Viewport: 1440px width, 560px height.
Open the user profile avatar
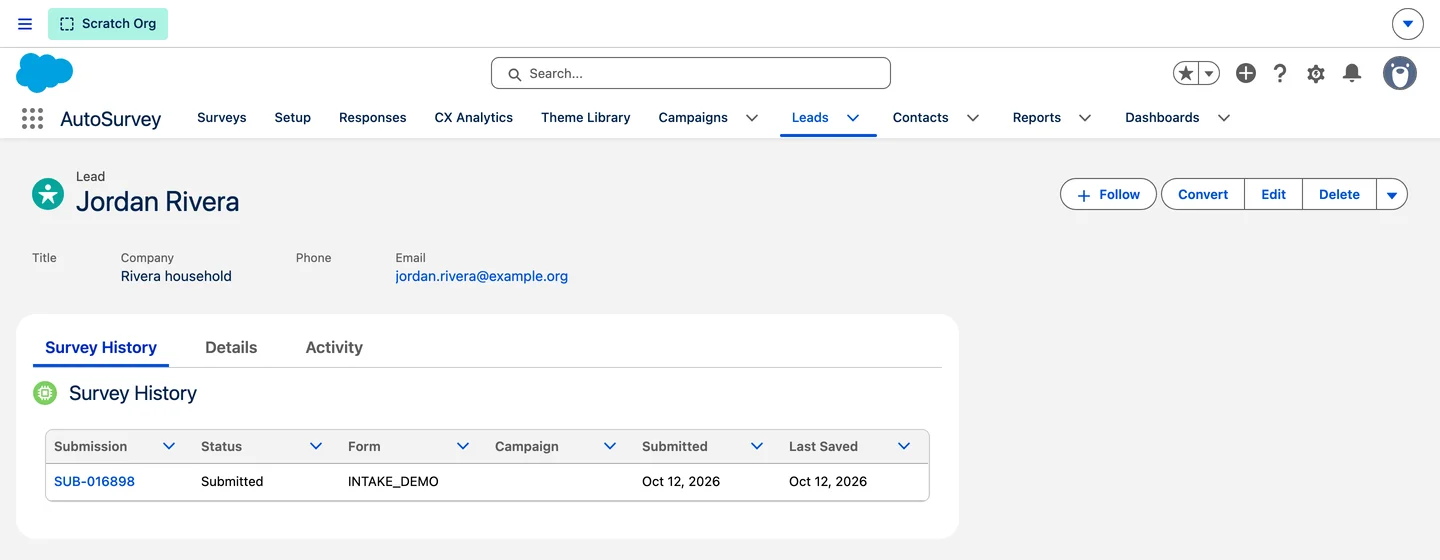point(1400,73)
